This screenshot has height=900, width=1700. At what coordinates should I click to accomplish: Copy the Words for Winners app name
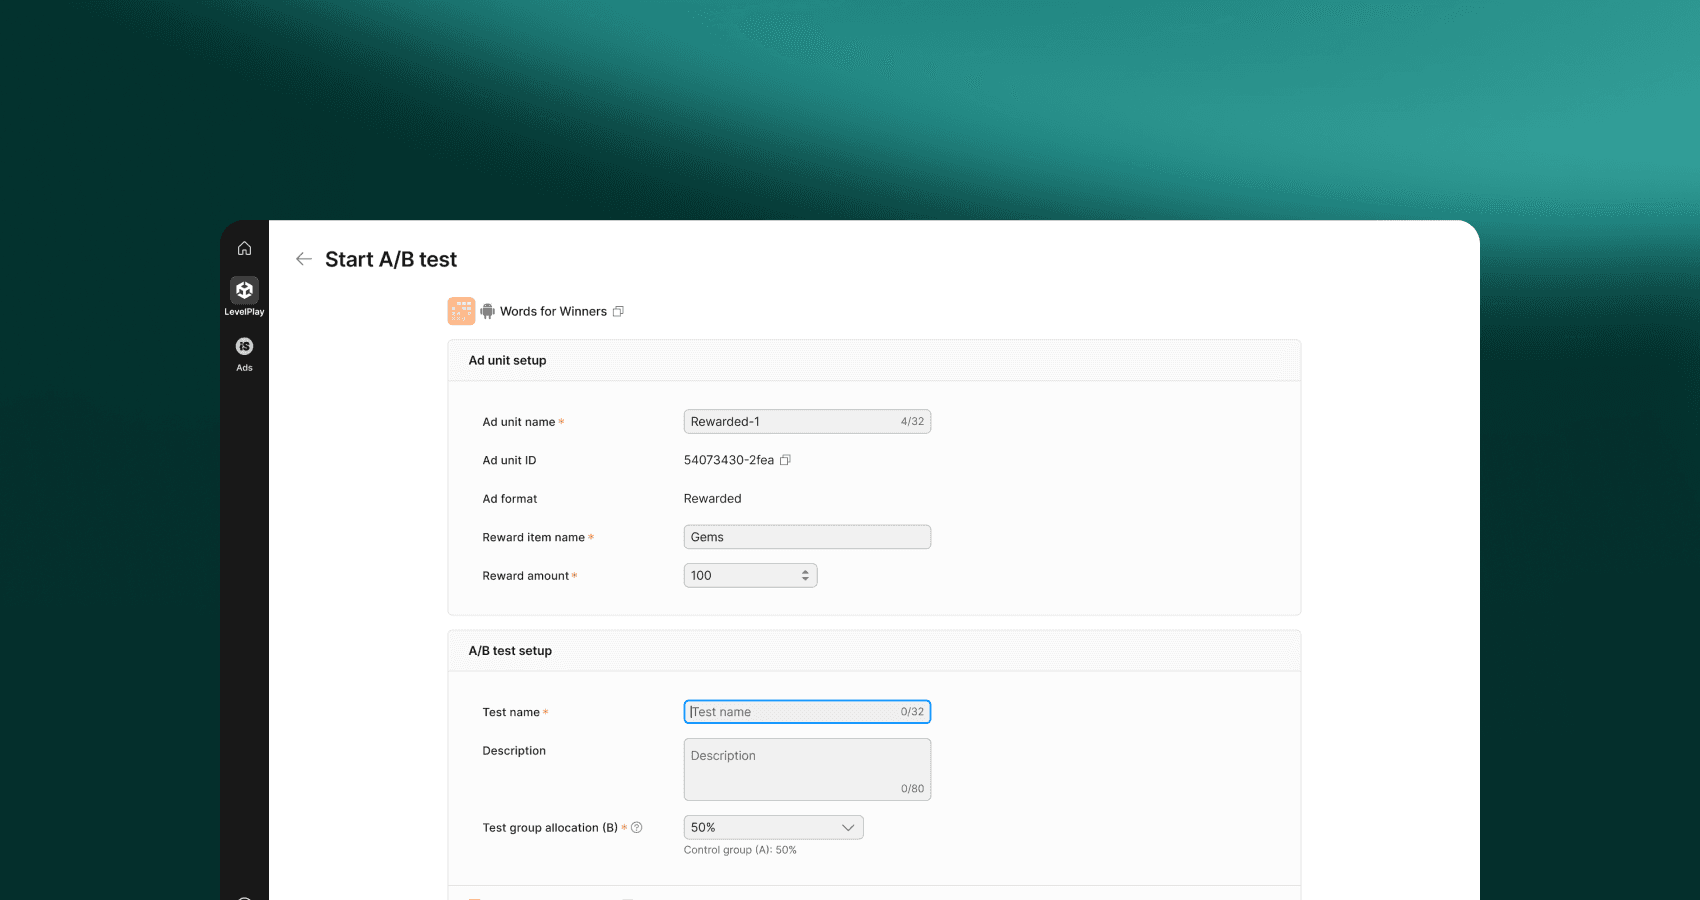(618, 311)
